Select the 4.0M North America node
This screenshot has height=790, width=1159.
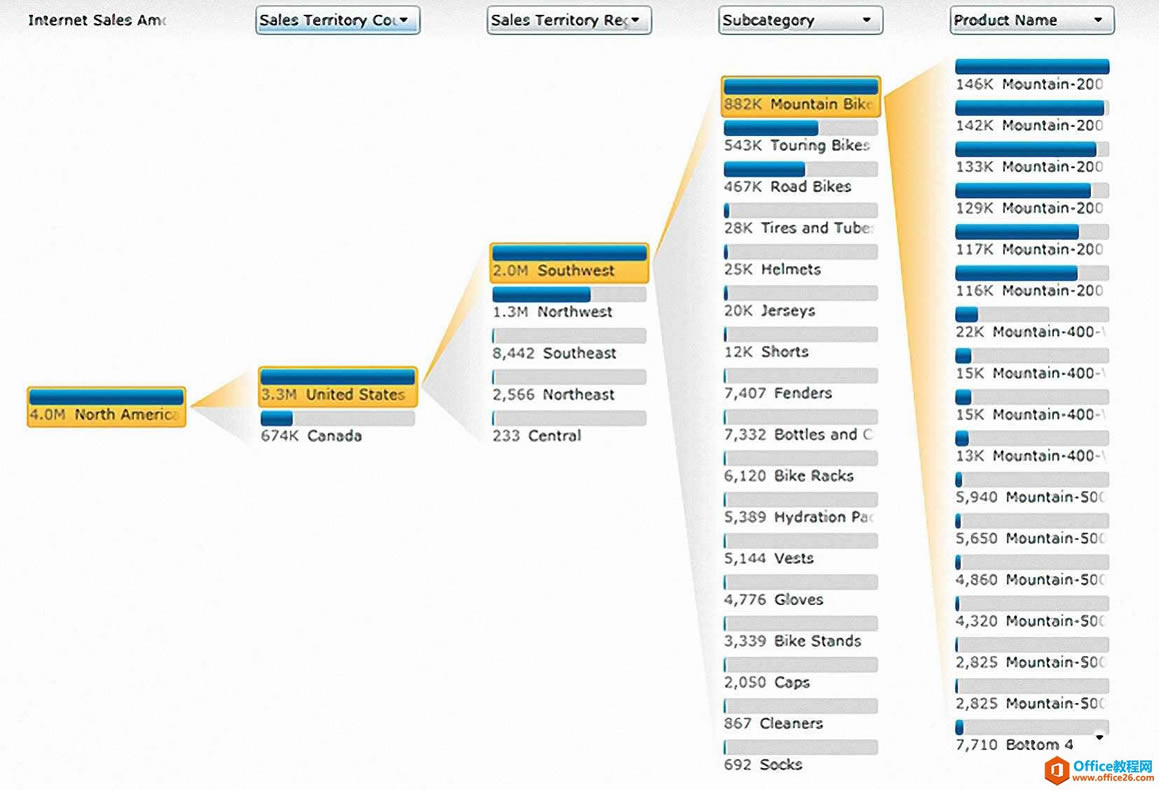point(106,407)
